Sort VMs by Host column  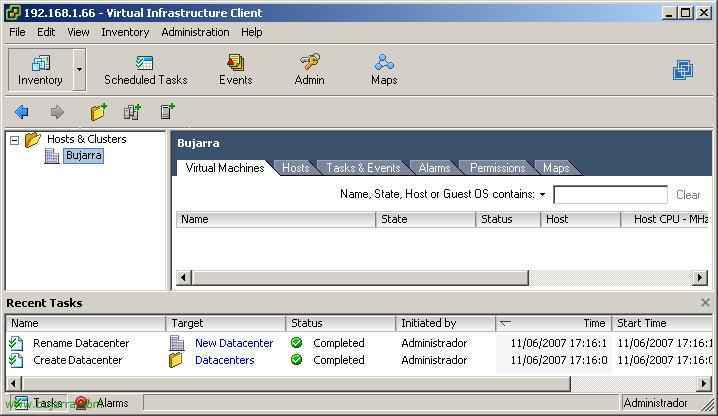click(581, 219)
